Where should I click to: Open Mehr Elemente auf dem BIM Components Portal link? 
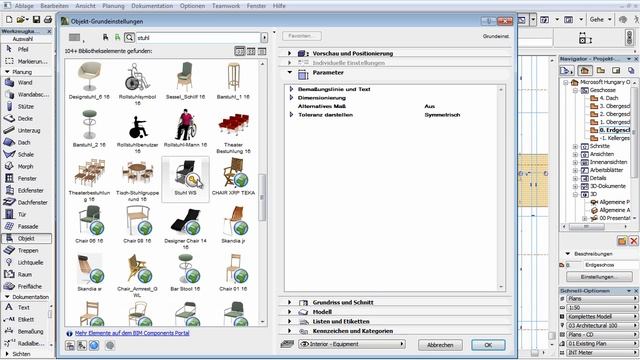point(132,333)
